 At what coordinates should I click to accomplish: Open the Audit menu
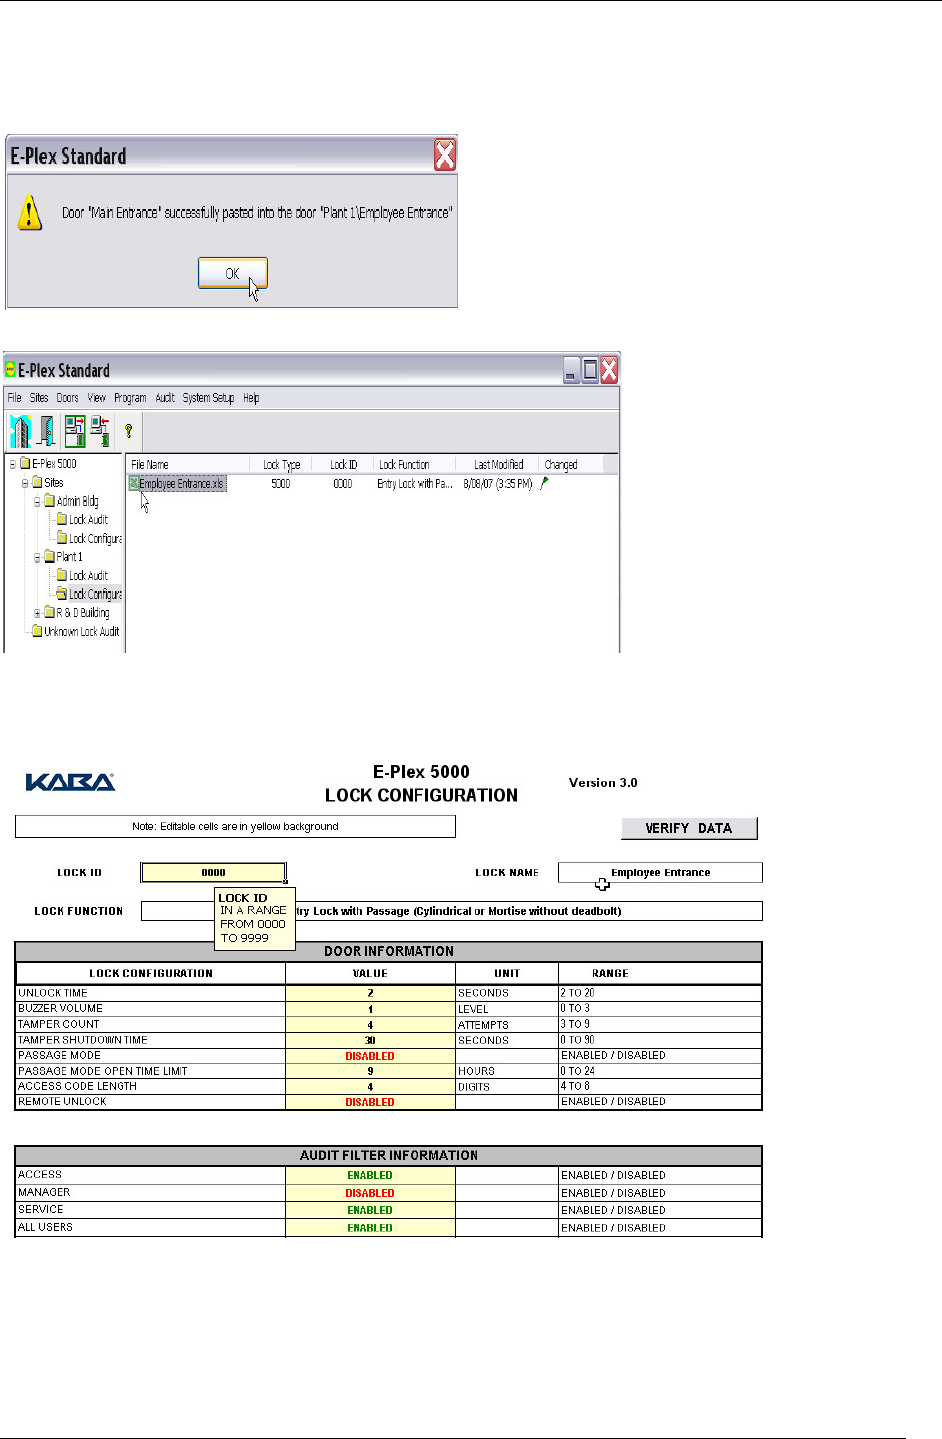(165, 398)
